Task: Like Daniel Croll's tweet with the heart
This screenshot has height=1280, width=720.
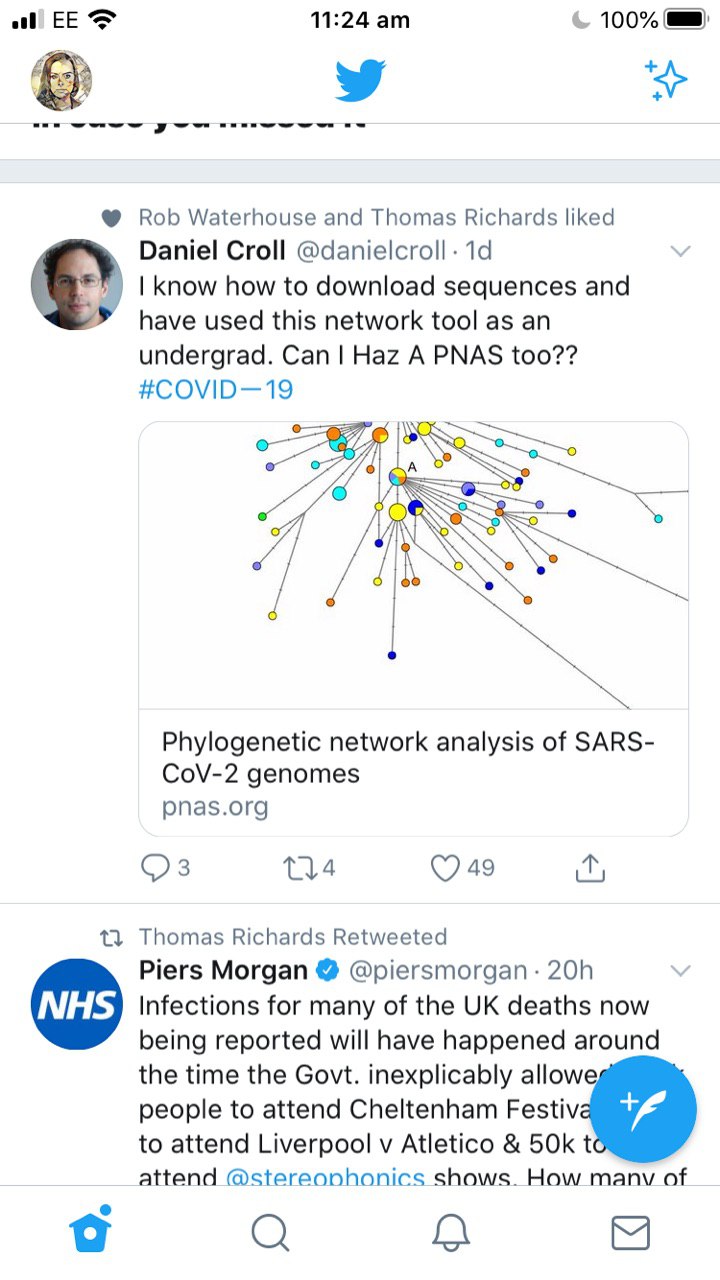Action: tap(445, 868)
